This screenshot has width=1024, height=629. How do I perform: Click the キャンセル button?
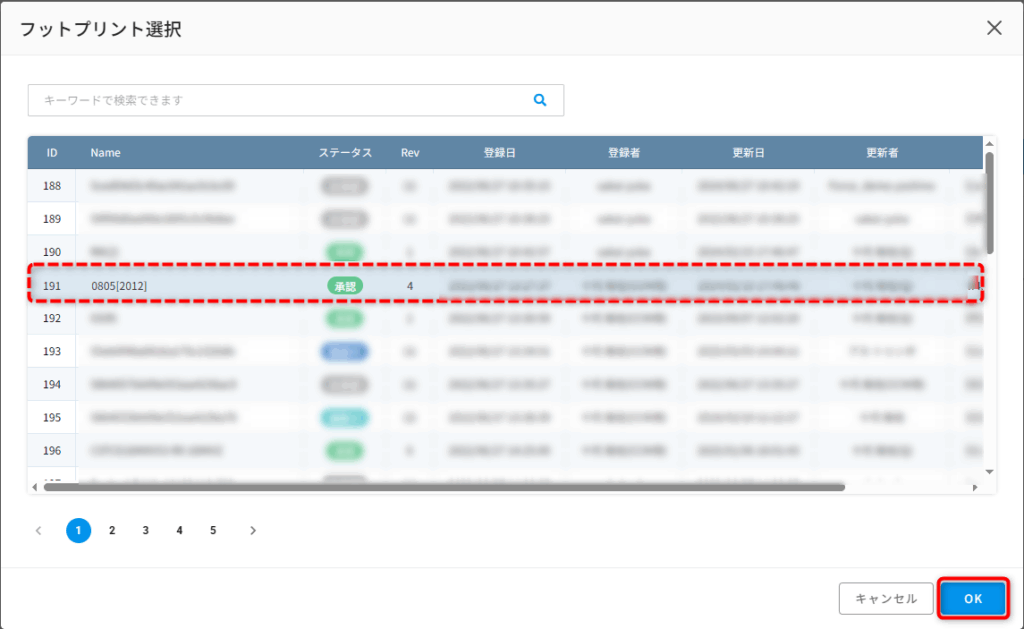pos(886,598)
